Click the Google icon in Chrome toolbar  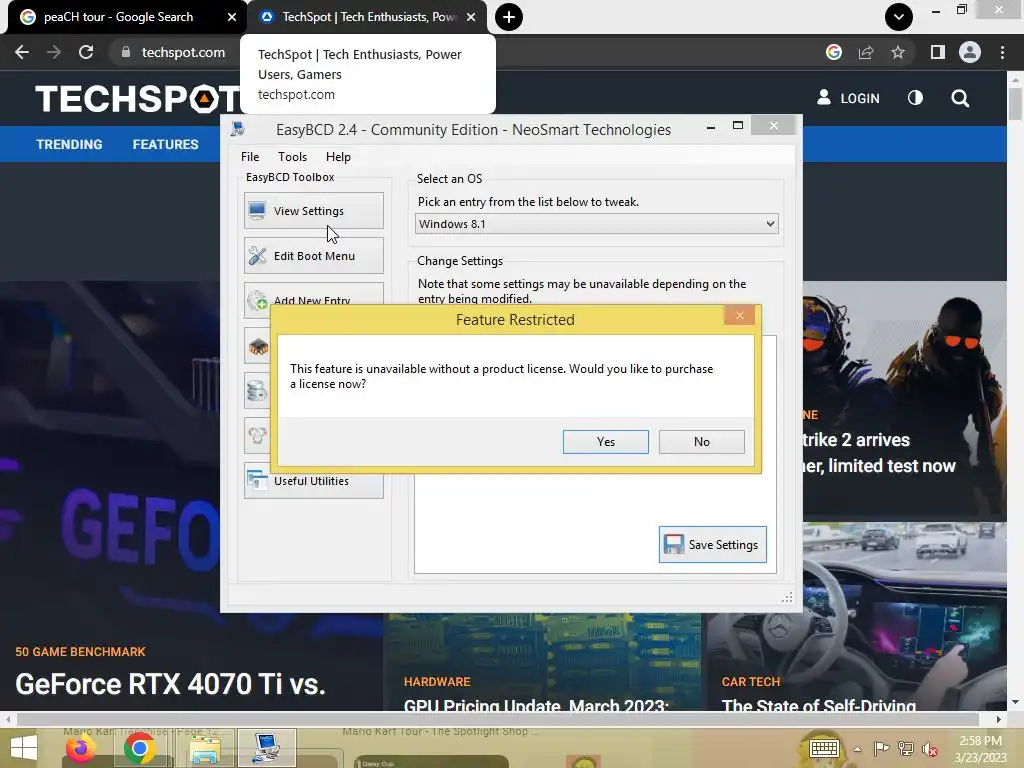(x=833, y=52)
